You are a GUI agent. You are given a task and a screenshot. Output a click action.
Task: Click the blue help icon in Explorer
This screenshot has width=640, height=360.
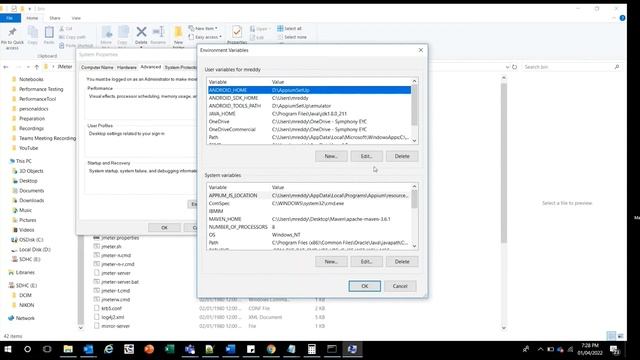(x=622, y=18)
